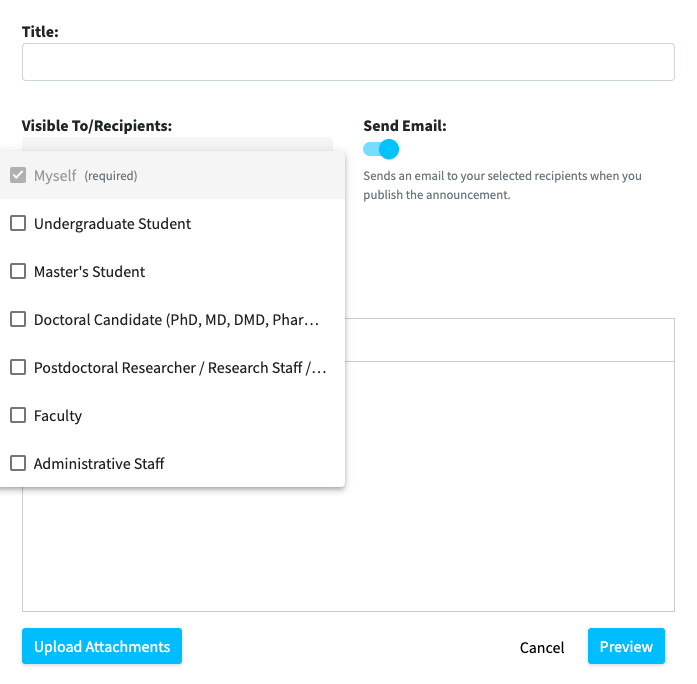This screenshot has height=684, width=697.
Task: Enable the Faculty checkbox
Action: pyautogui.click(x=18, y=415)
